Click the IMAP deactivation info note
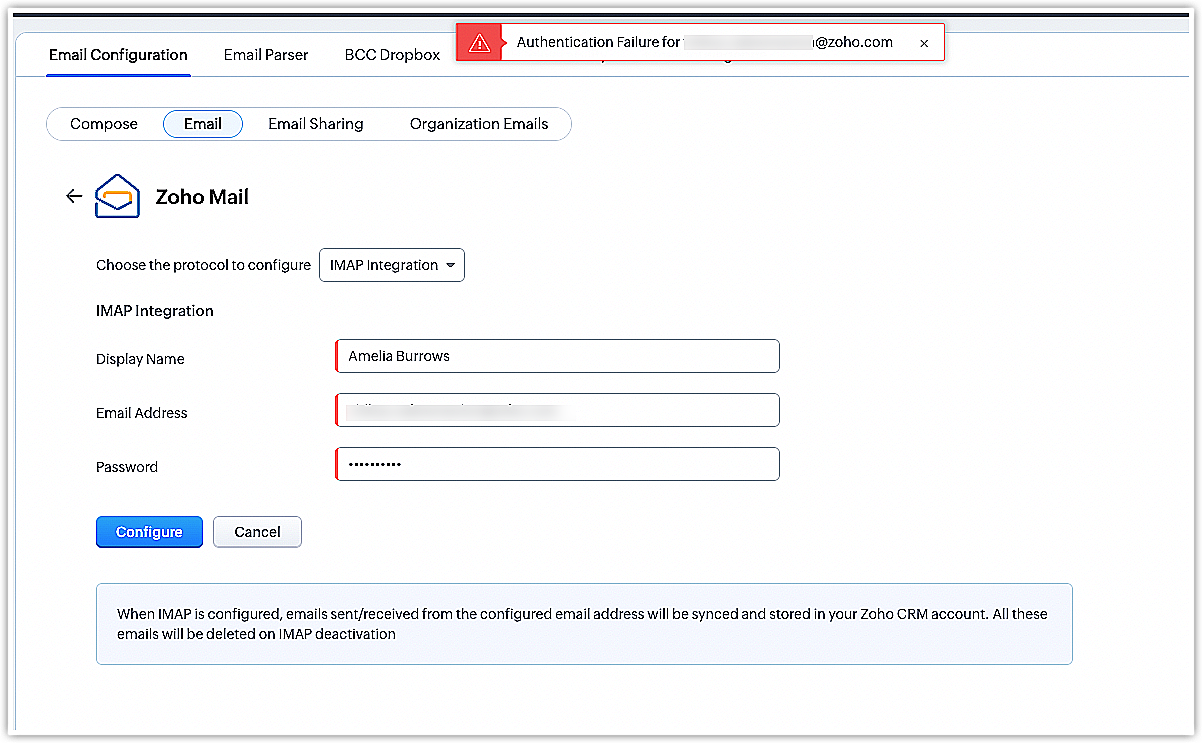Image resolution: width=1202 pixels, height=743 pixels. coord(584,624)
